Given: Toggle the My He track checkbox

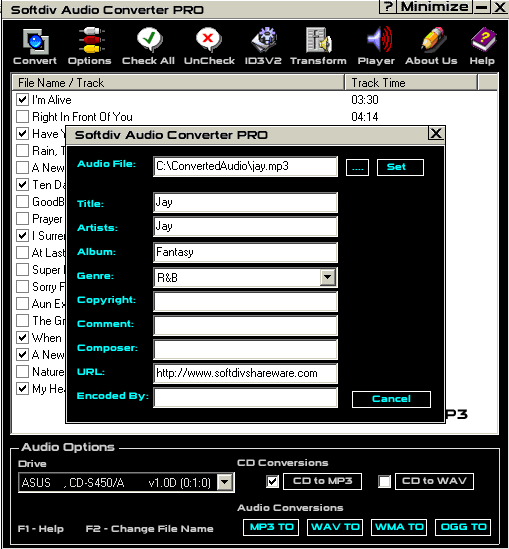Looking at the screenshot, I should (22, 388).
